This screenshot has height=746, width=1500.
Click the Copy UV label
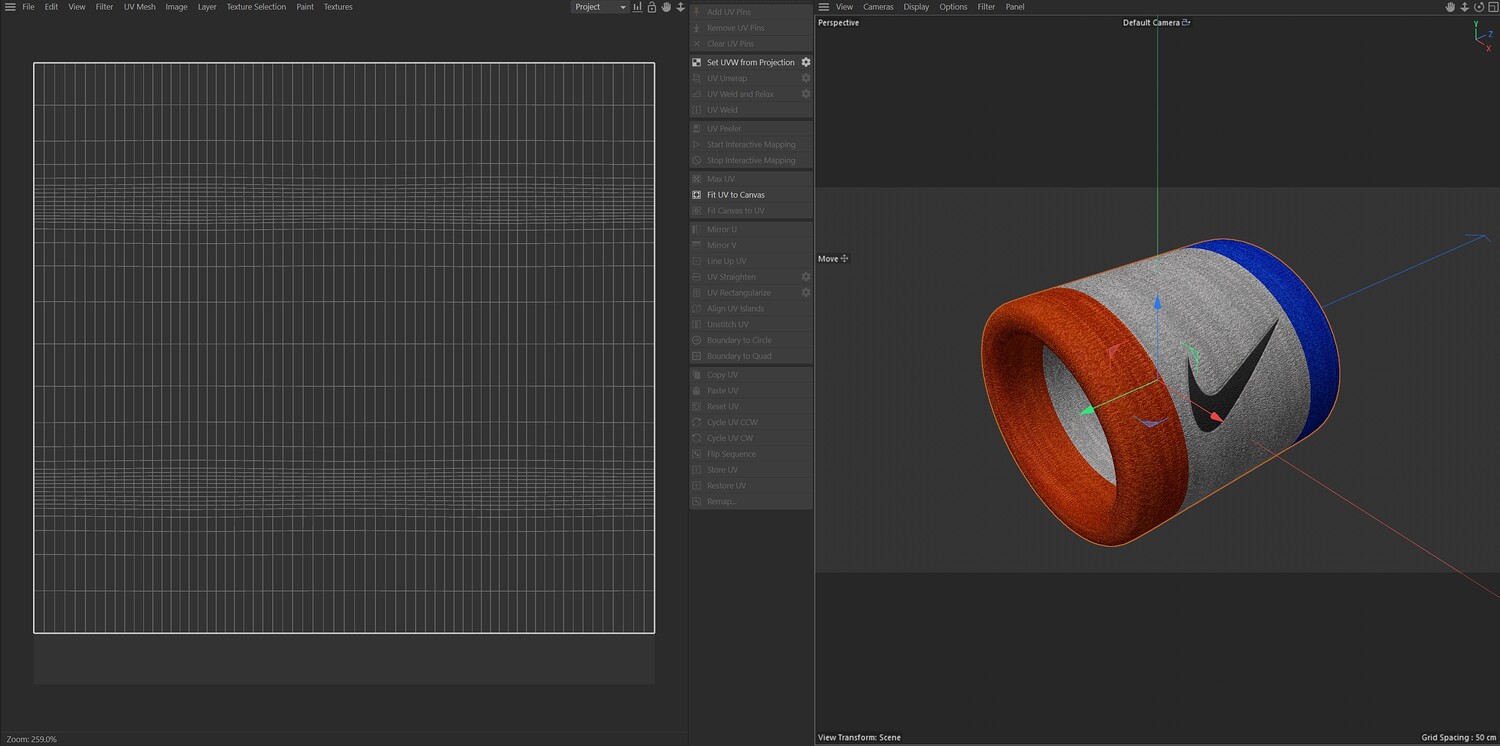(722, 375)
